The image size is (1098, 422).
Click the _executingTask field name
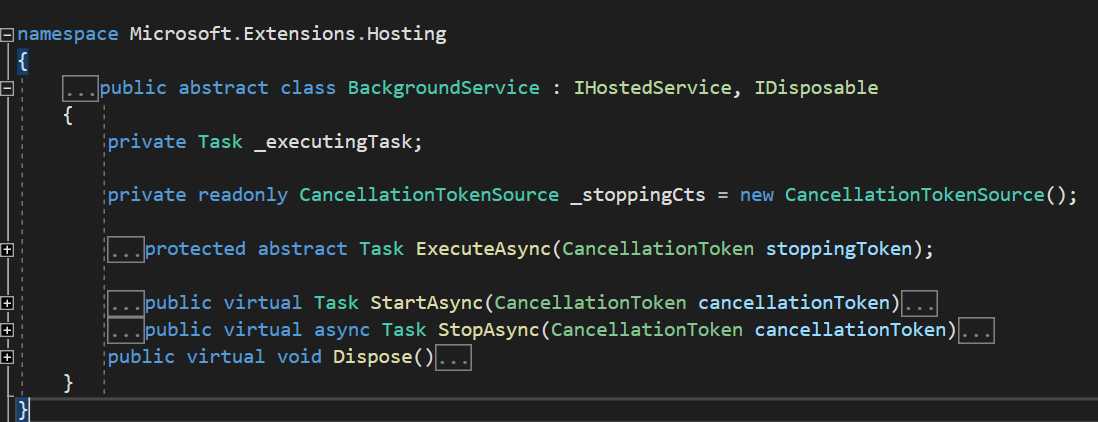click(333, 142)
